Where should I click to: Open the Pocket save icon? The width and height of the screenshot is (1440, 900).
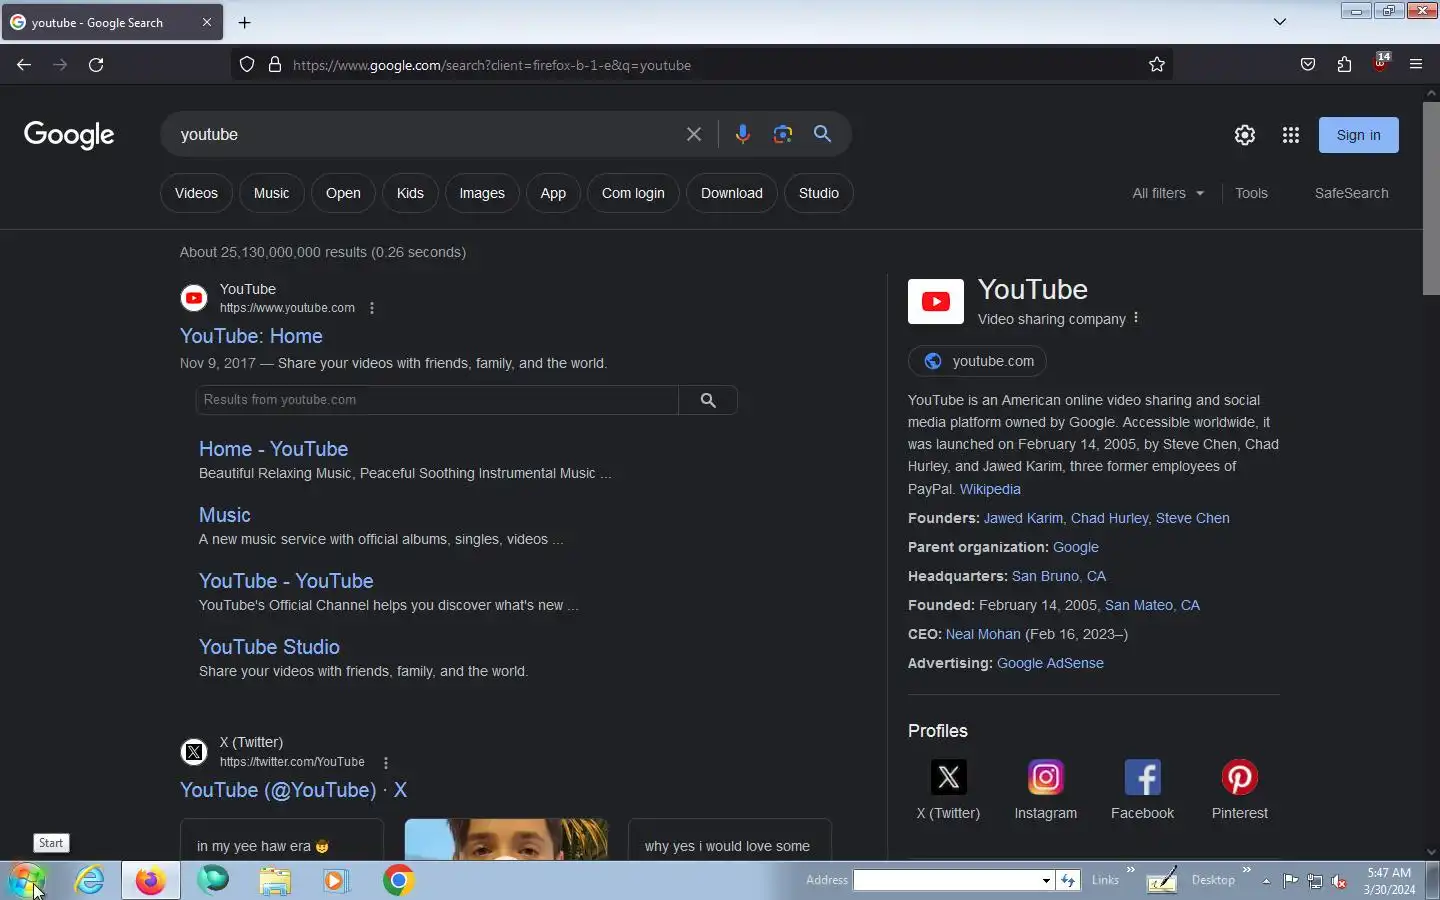(1308, 65)
